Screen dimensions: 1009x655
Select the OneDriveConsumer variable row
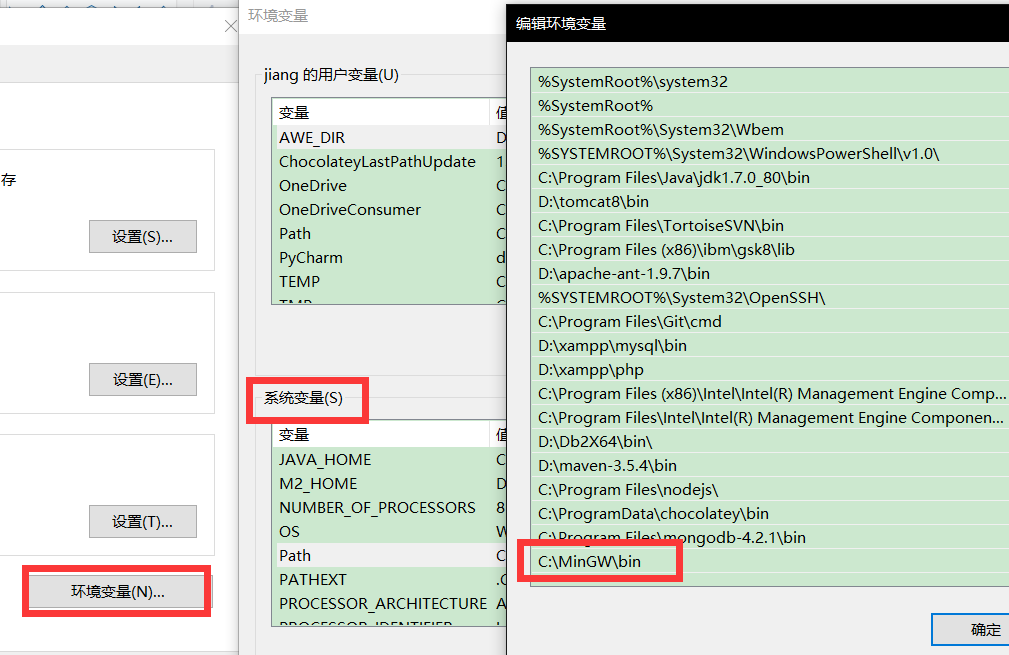pos(389,210)
